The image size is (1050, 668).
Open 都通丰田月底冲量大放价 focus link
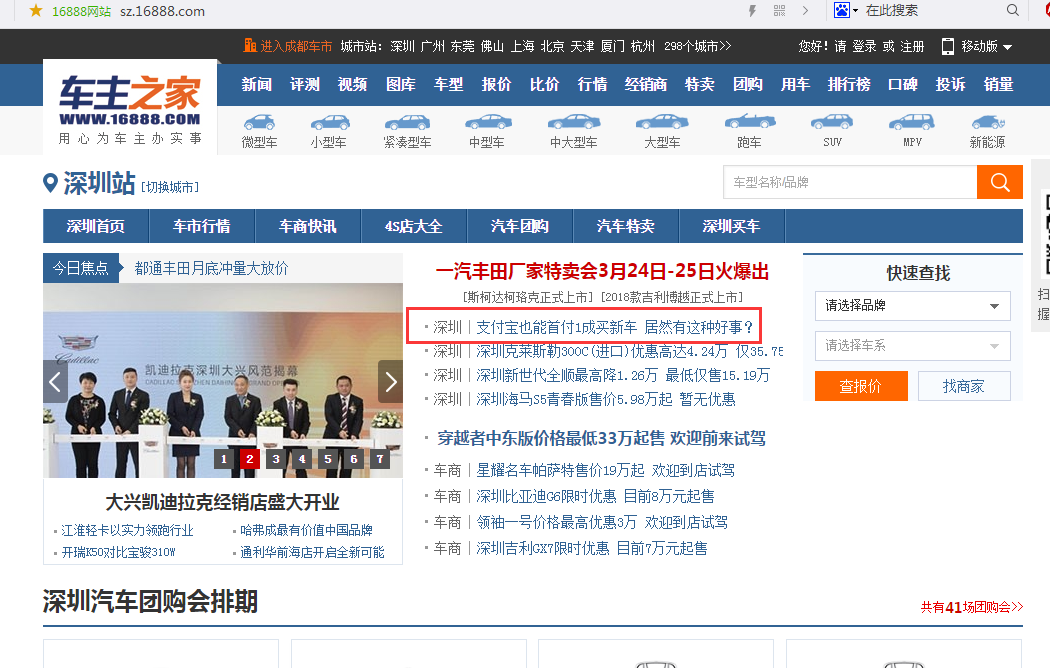[212, 268]
